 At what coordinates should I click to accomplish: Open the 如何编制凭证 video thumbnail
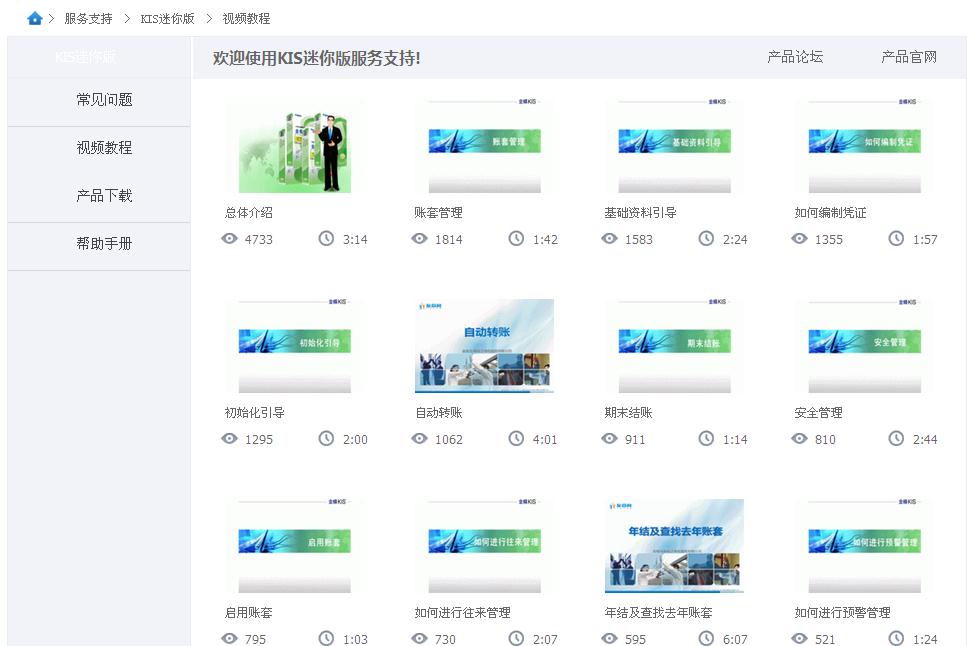(865, 147)
